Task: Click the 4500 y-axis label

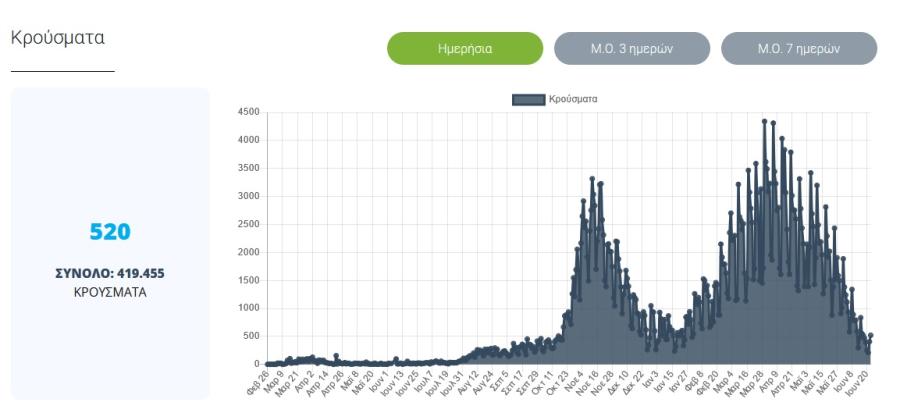Action: click(x=248, y=112)
